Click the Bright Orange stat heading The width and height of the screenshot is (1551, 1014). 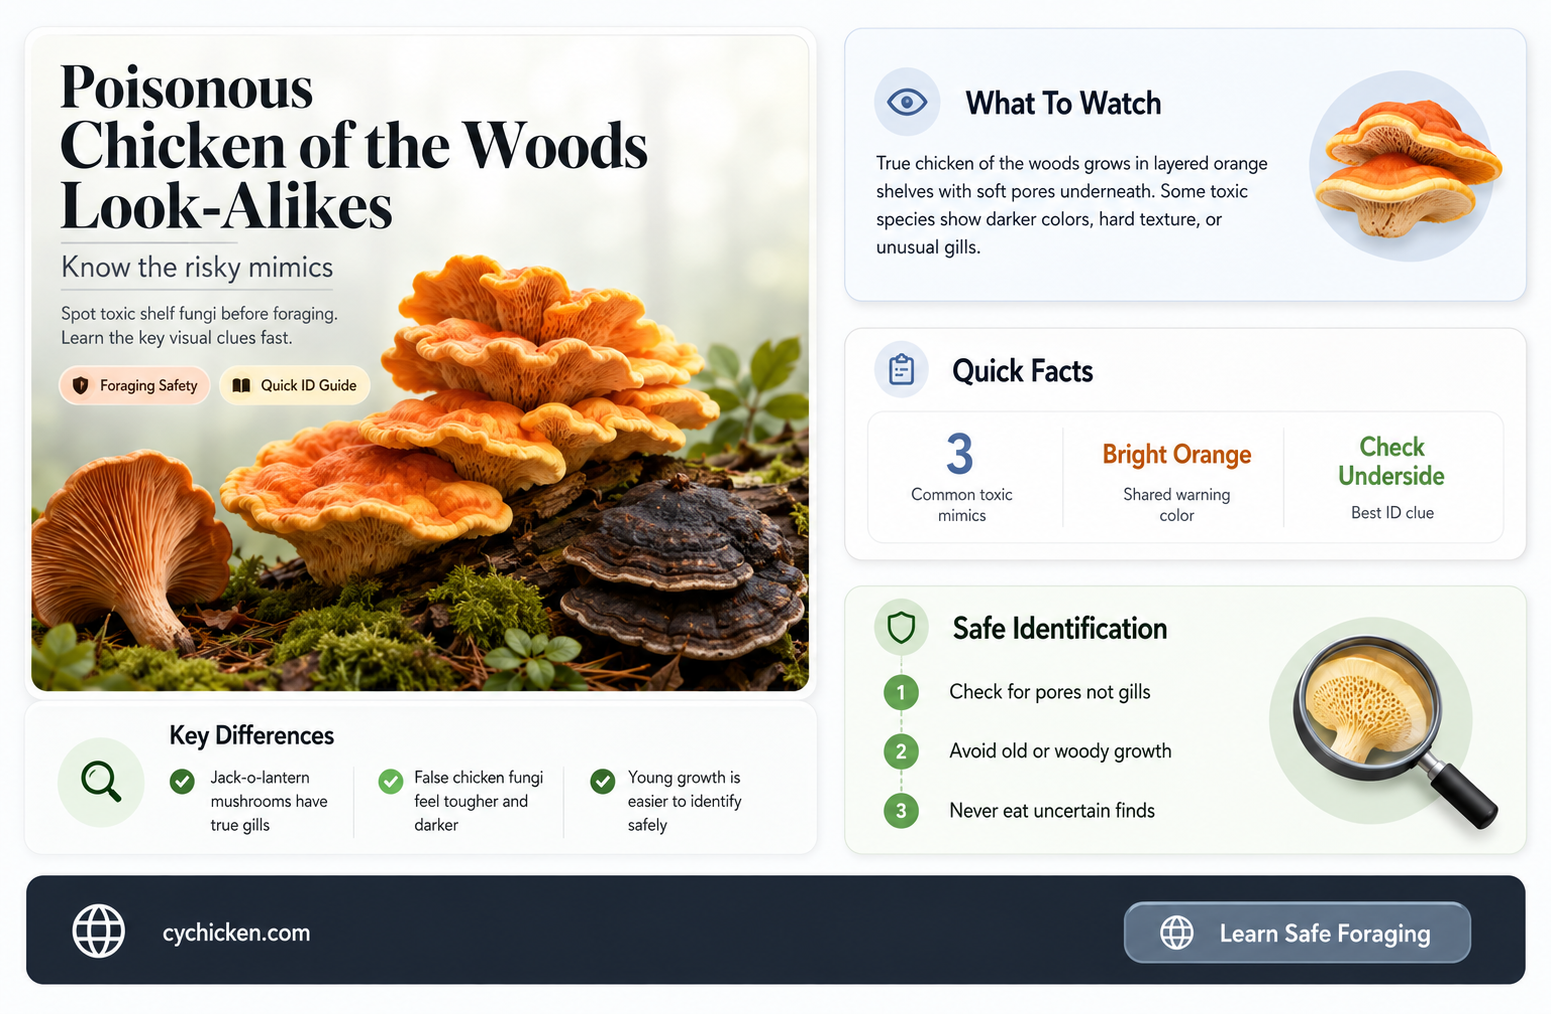click(x=1176, y=454)
